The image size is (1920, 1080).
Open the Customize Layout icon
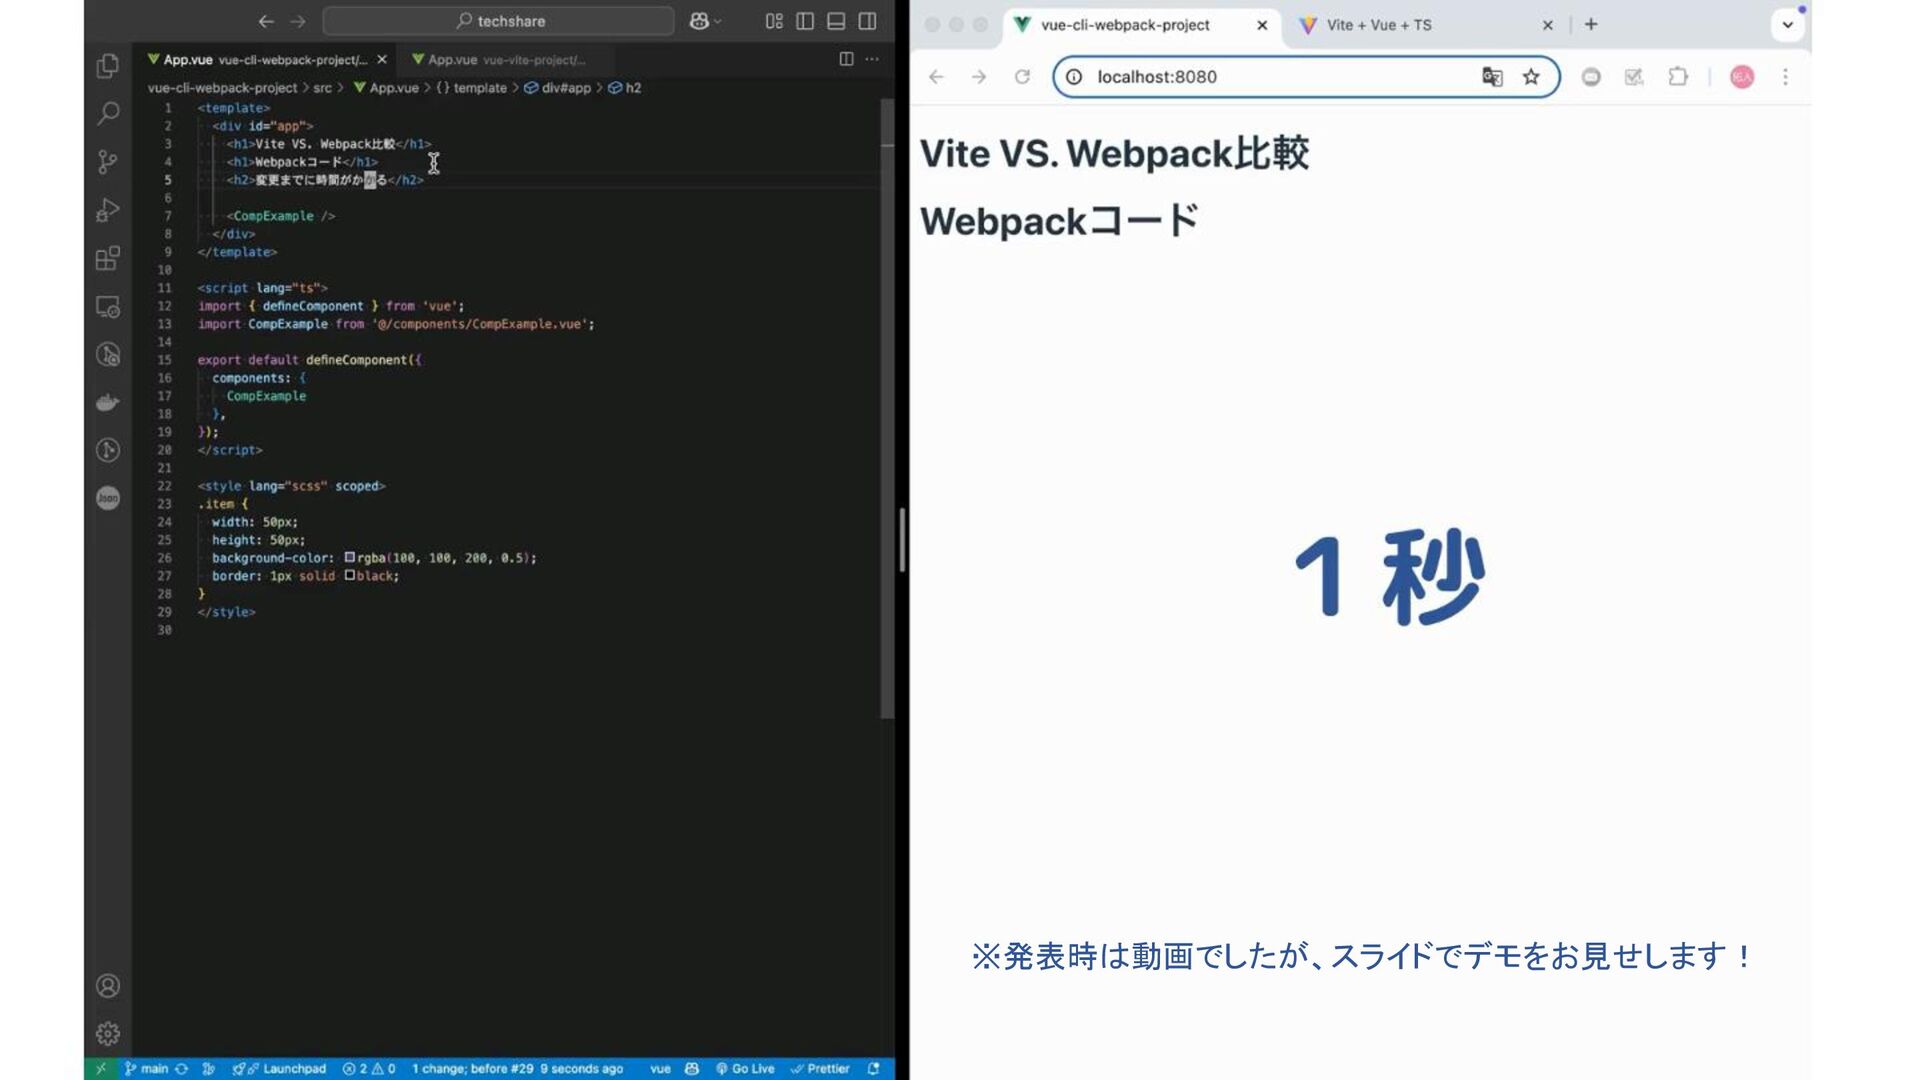coord(774,21)
